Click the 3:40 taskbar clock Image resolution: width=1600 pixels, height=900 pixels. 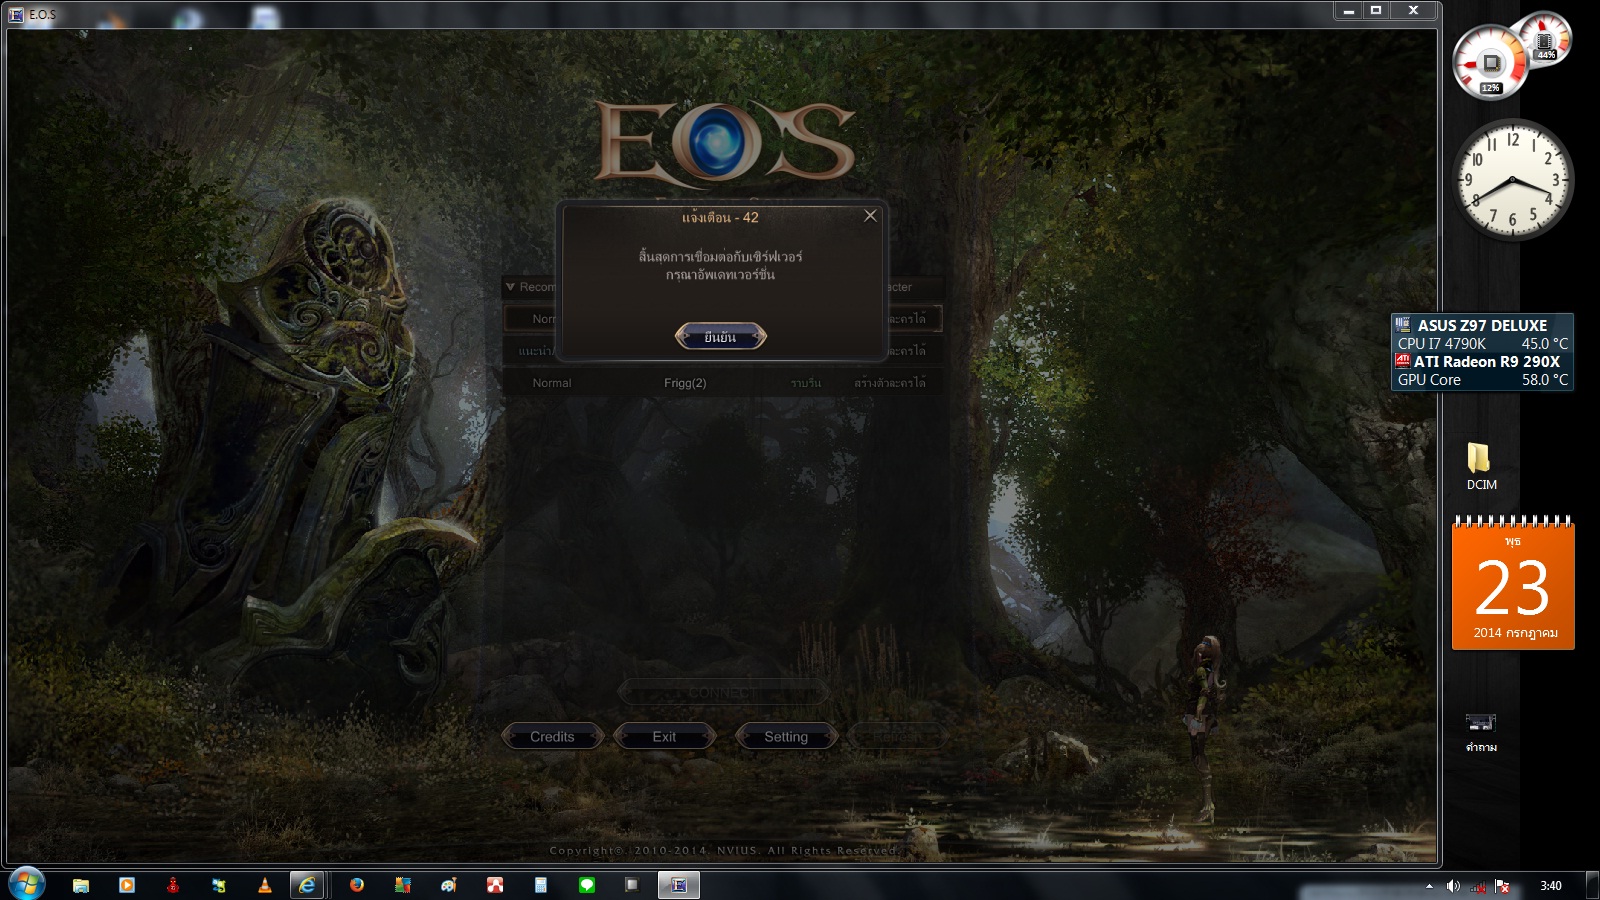point(1551,886)
